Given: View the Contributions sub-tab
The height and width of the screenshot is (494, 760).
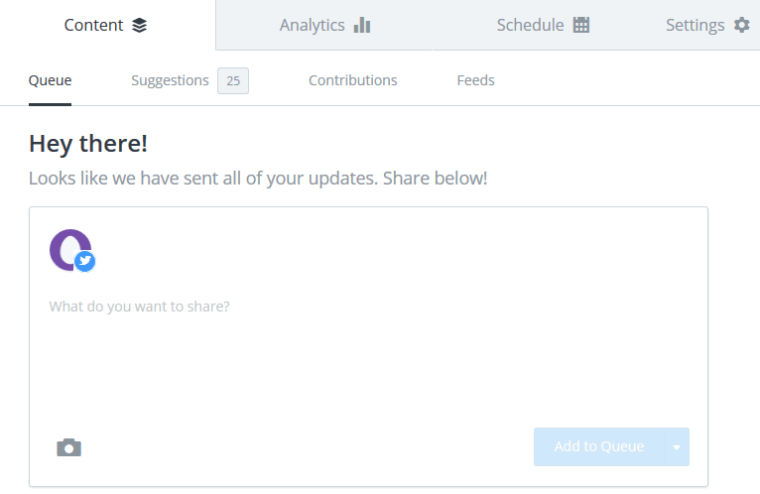Looking at the screenshot, I should pyautogui.click(x=352, y=80).
